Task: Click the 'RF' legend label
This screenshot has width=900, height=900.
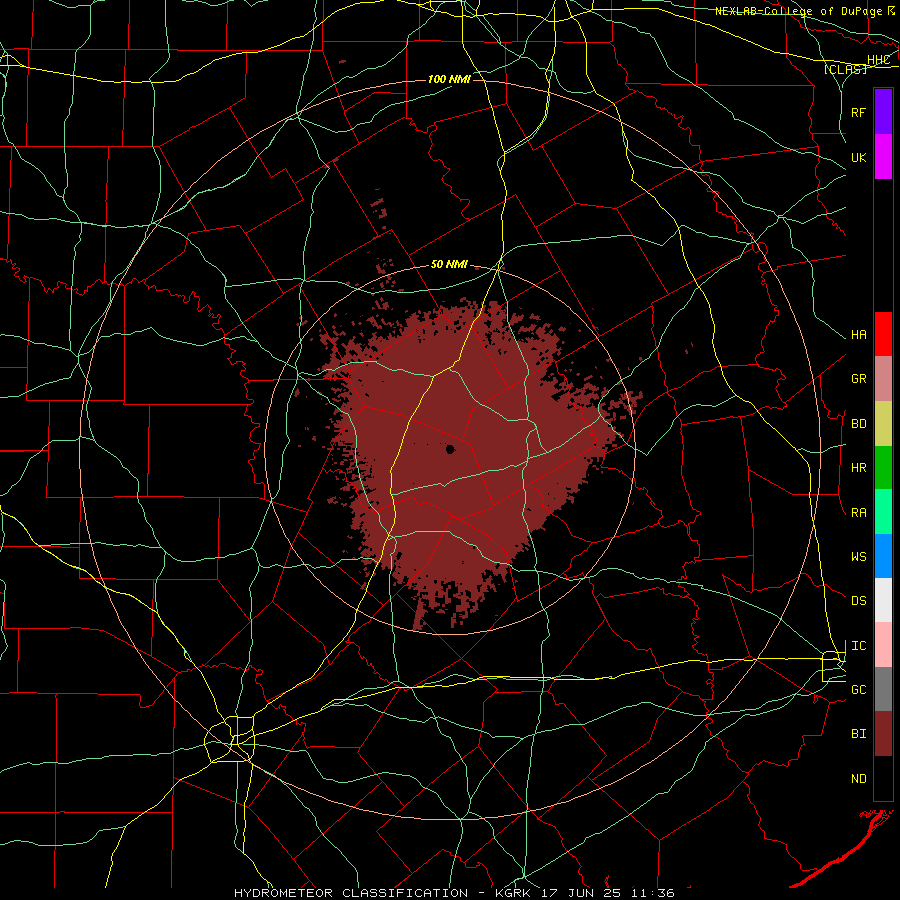Action: pos(858,112)
